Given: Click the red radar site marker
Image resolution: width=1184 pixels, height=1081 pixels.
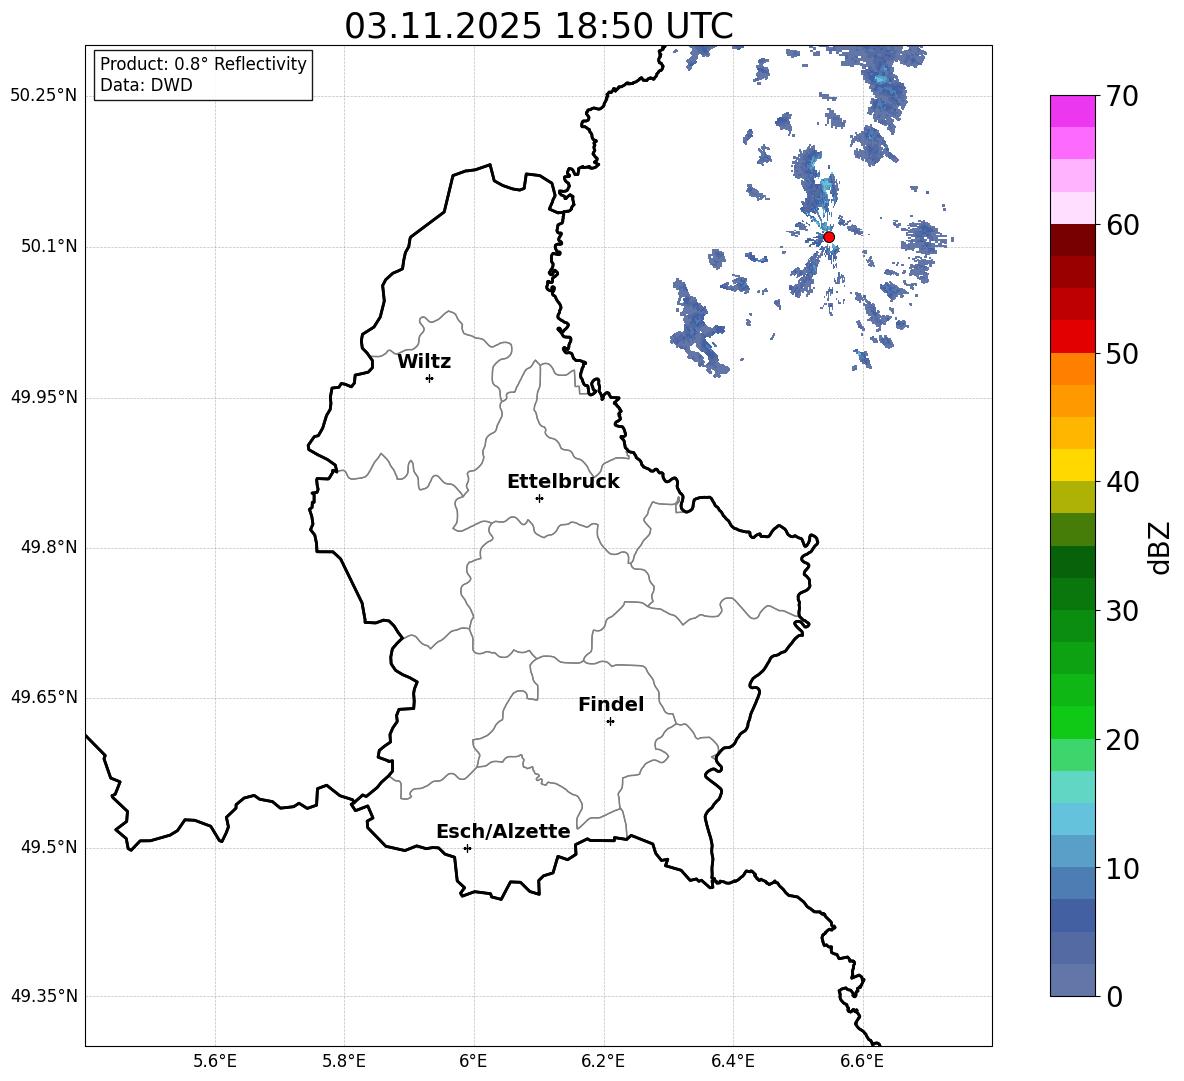Looking at the screenshot, I should tap(828, 237).
